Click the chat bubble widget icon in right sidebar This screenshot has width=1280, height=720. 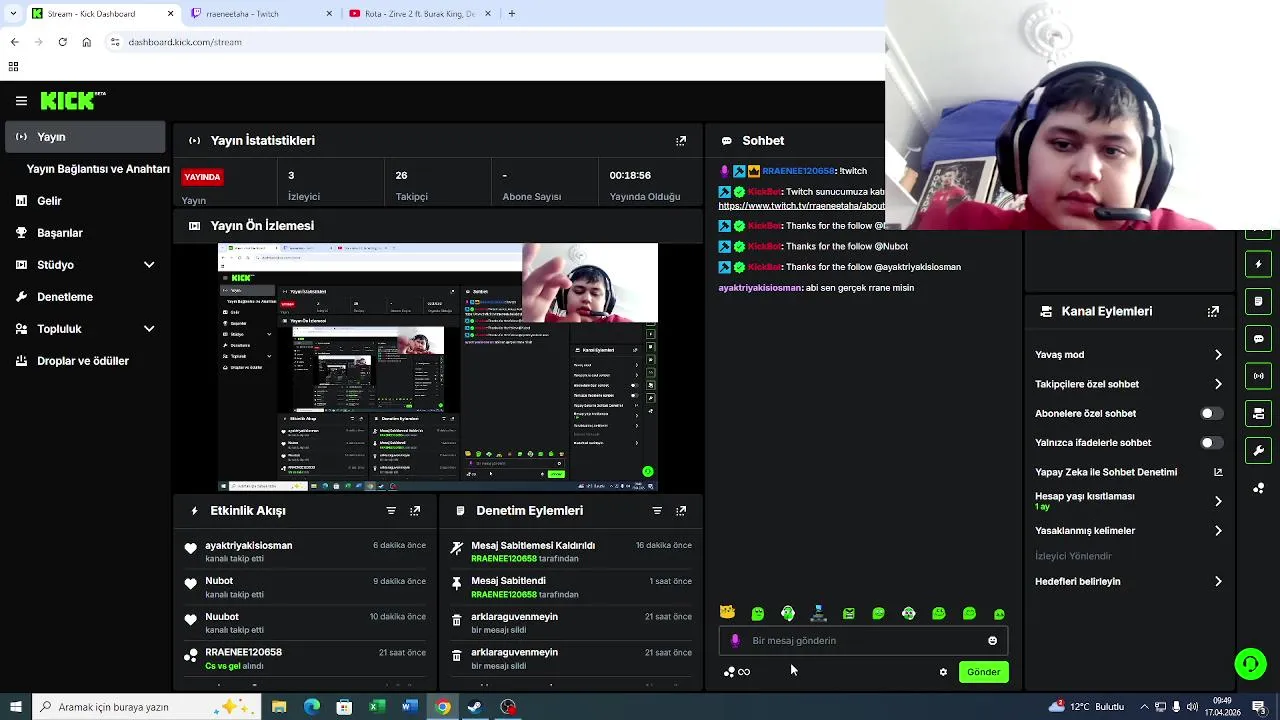coord(1258,339)
